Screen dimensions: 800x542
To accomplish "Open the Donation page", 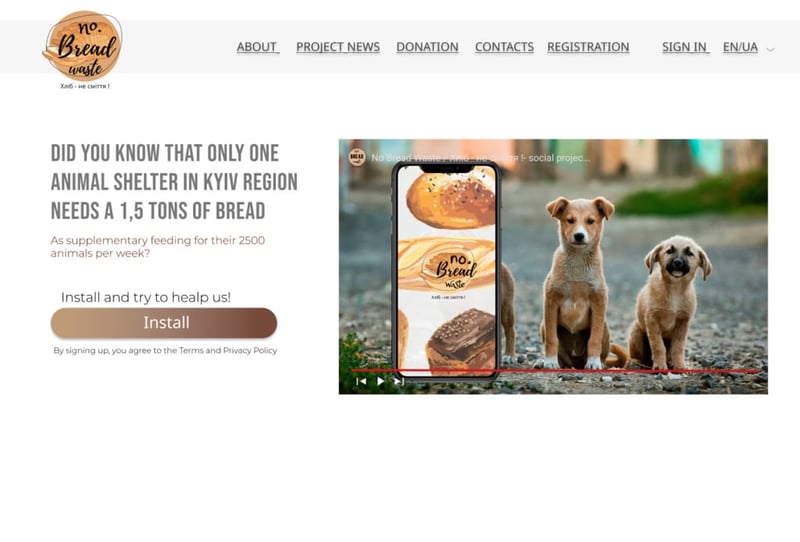I will pos(428,47).
